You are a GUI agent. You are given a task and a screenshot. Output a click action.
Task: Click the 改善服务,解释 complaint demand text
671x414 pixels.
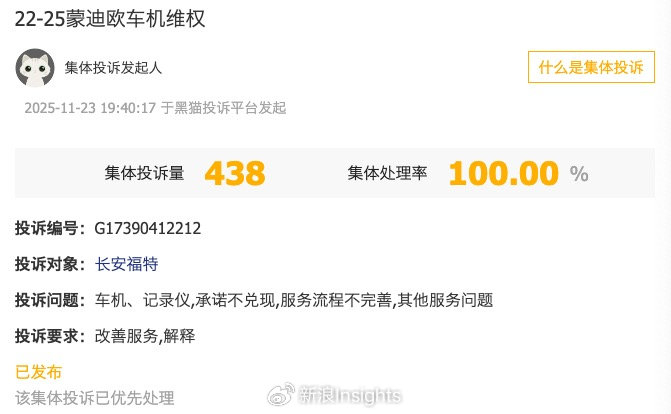tap(145, 336)
